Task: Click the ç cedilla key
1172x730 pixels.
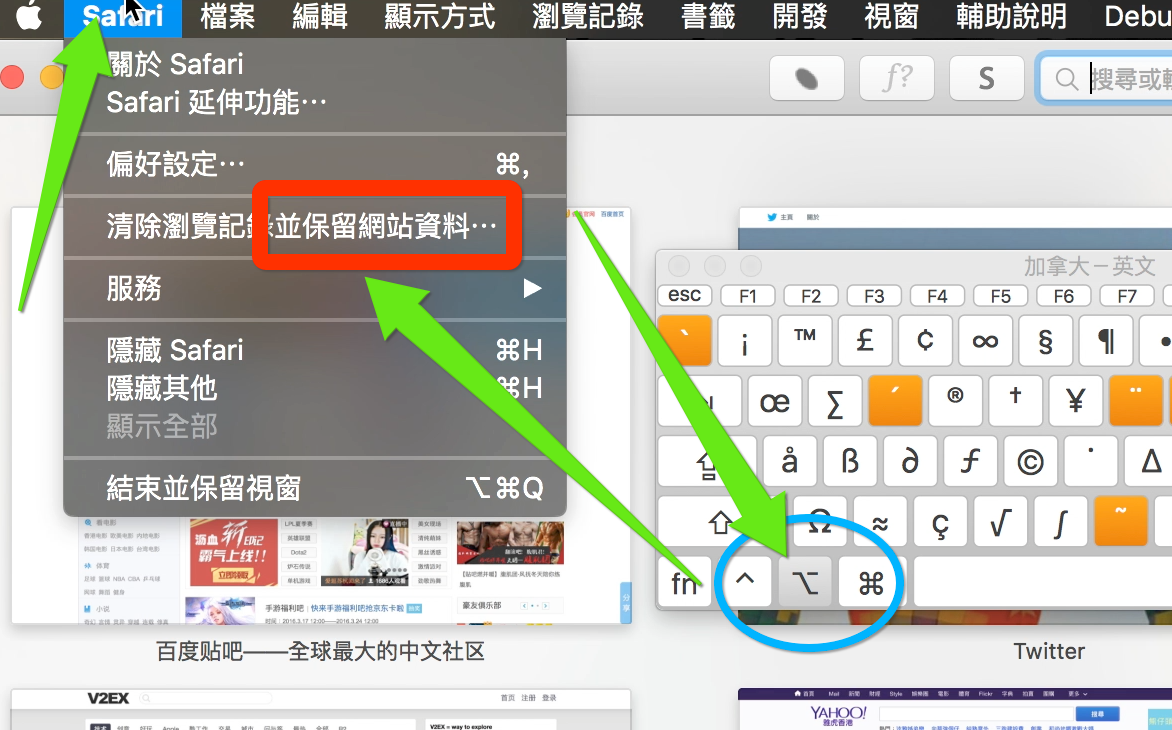Action: click(940, 522)
